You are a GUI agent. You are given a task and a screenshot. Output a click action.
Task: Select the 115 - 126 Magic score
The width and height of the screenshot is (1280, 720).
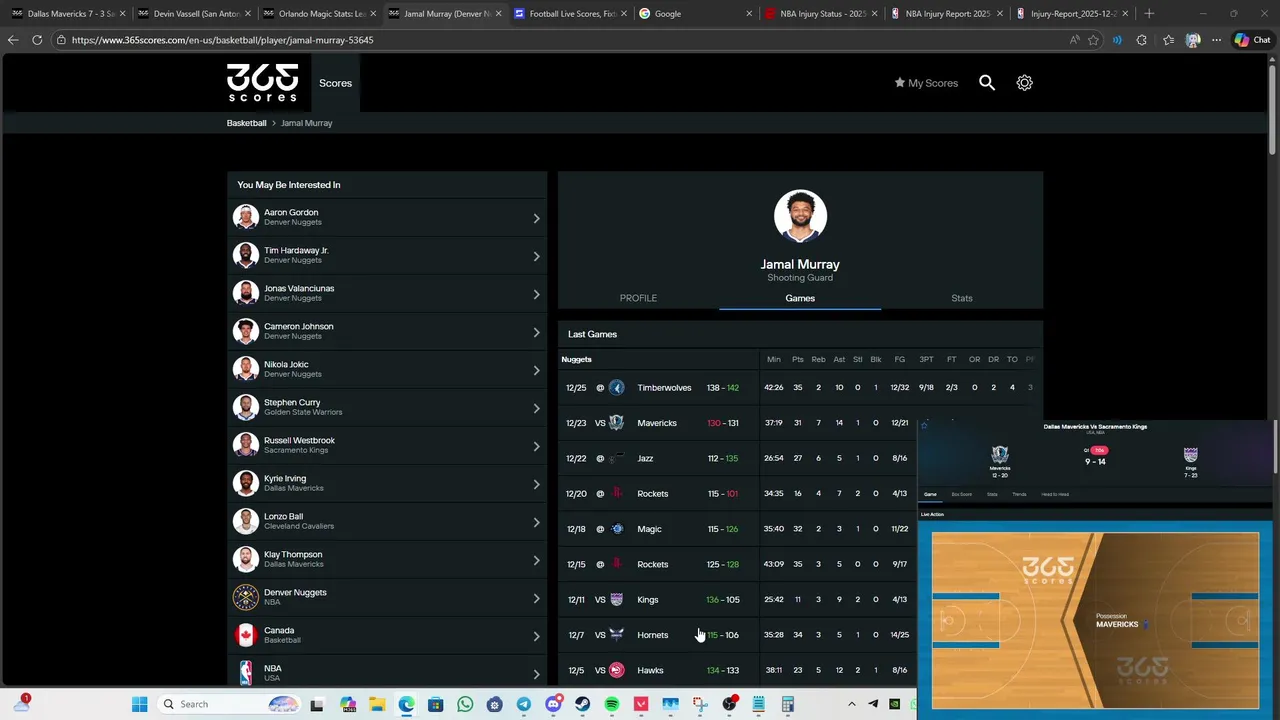coord(722,529)
